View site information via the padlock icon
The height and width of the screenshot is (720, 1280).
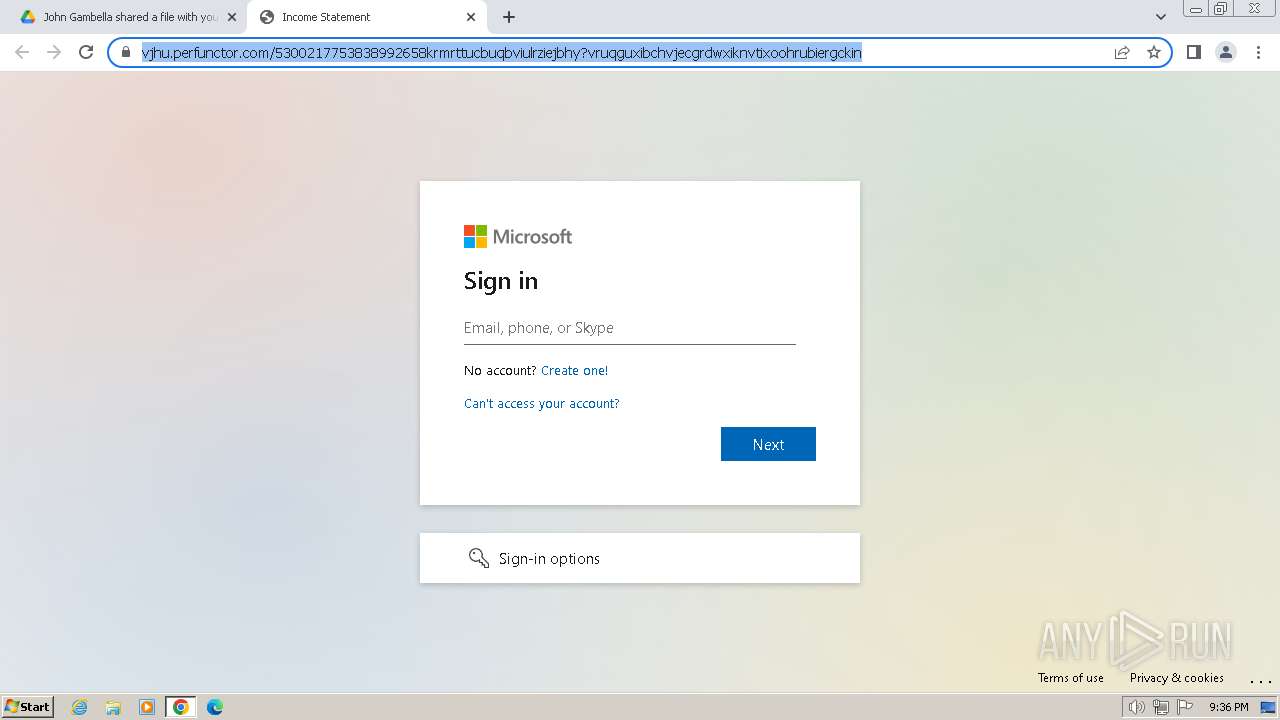126,52
